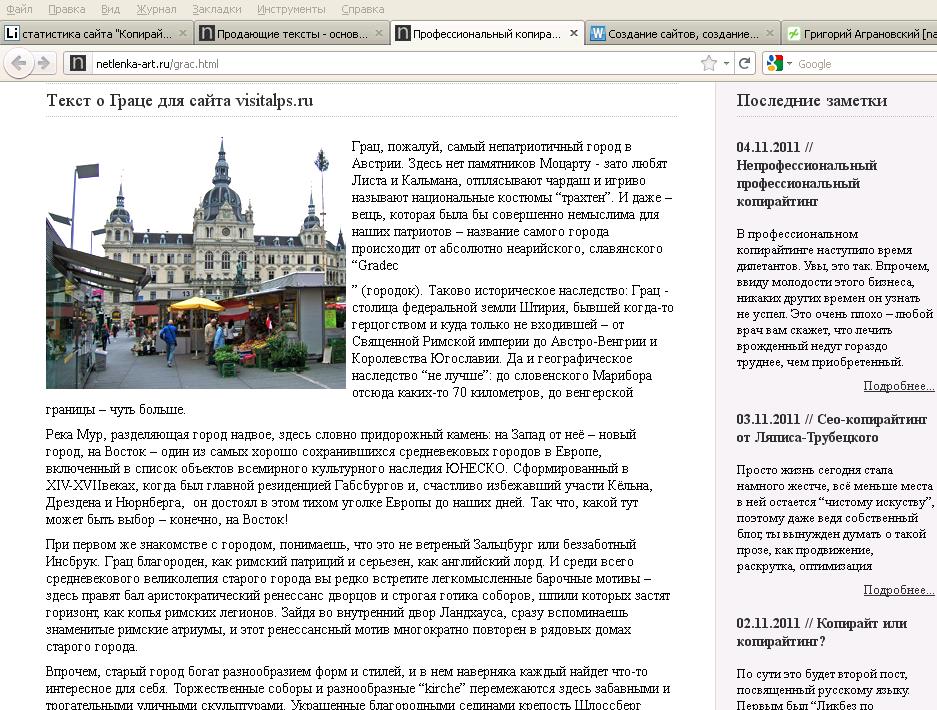Click the browser Forward arrow button
The width and height of the screenshot is (937, 710).
point(44,63)
